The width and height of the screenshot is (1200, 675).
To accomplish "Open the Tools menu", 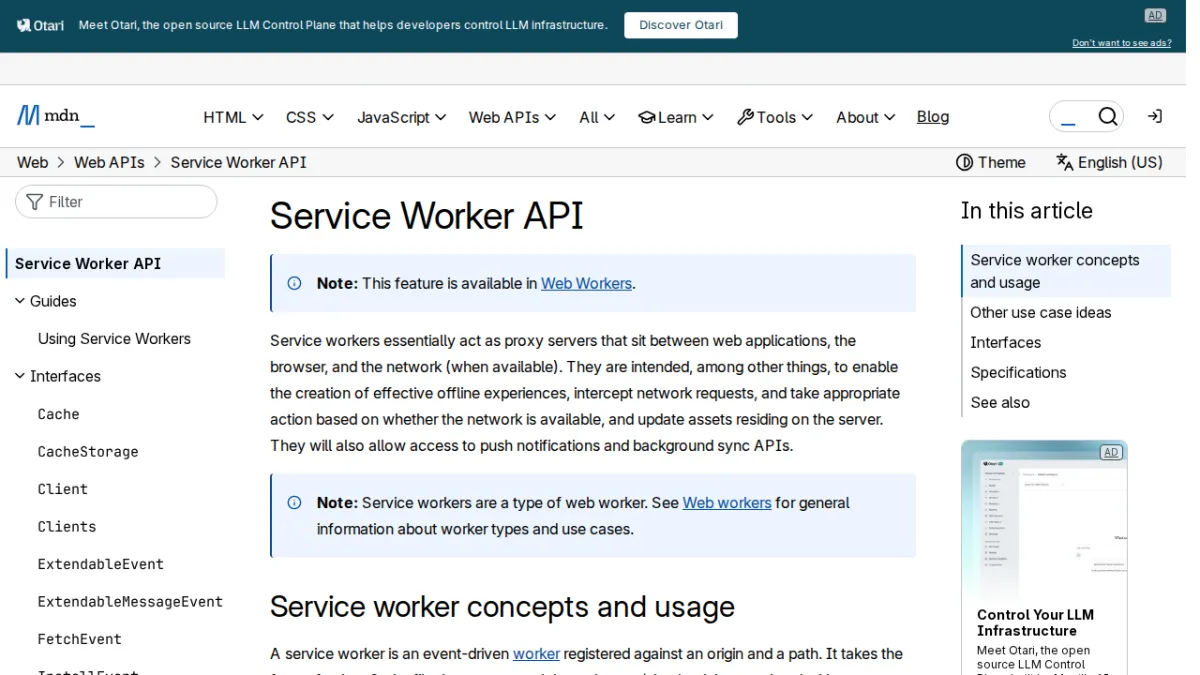I will (x=775, y=117).
